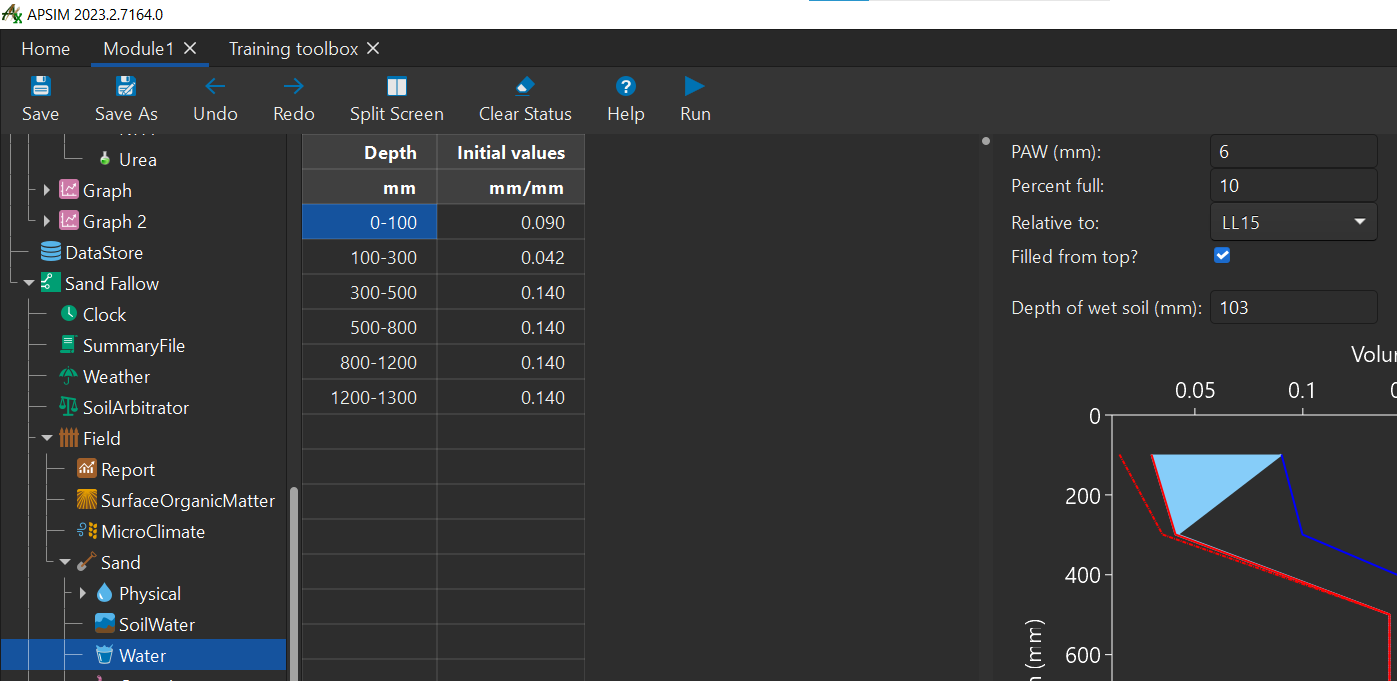Viewport: 1397px width, 681px height.
Task: Click the Undo arrow icon
Action: click(x=215, y=86)
